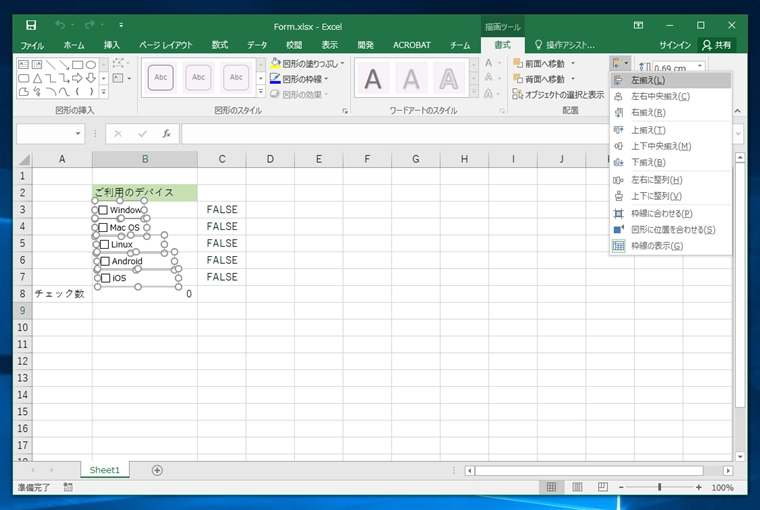Switch to Page Layout view icon
Viewport: 760px width, 510px height.
pyautogui.click(x=577, y=487)
